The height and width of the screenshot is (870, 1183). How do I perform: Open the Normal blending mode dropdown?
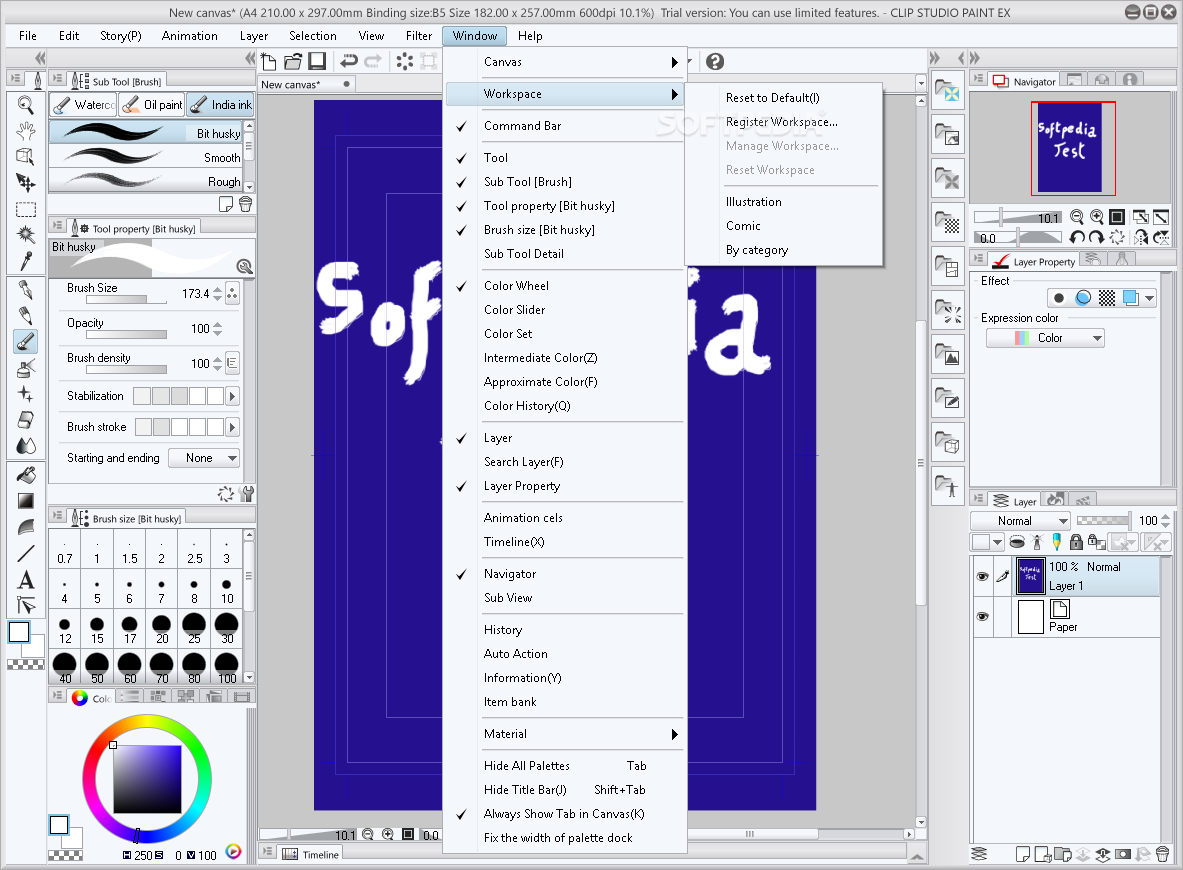(1021, 521)
